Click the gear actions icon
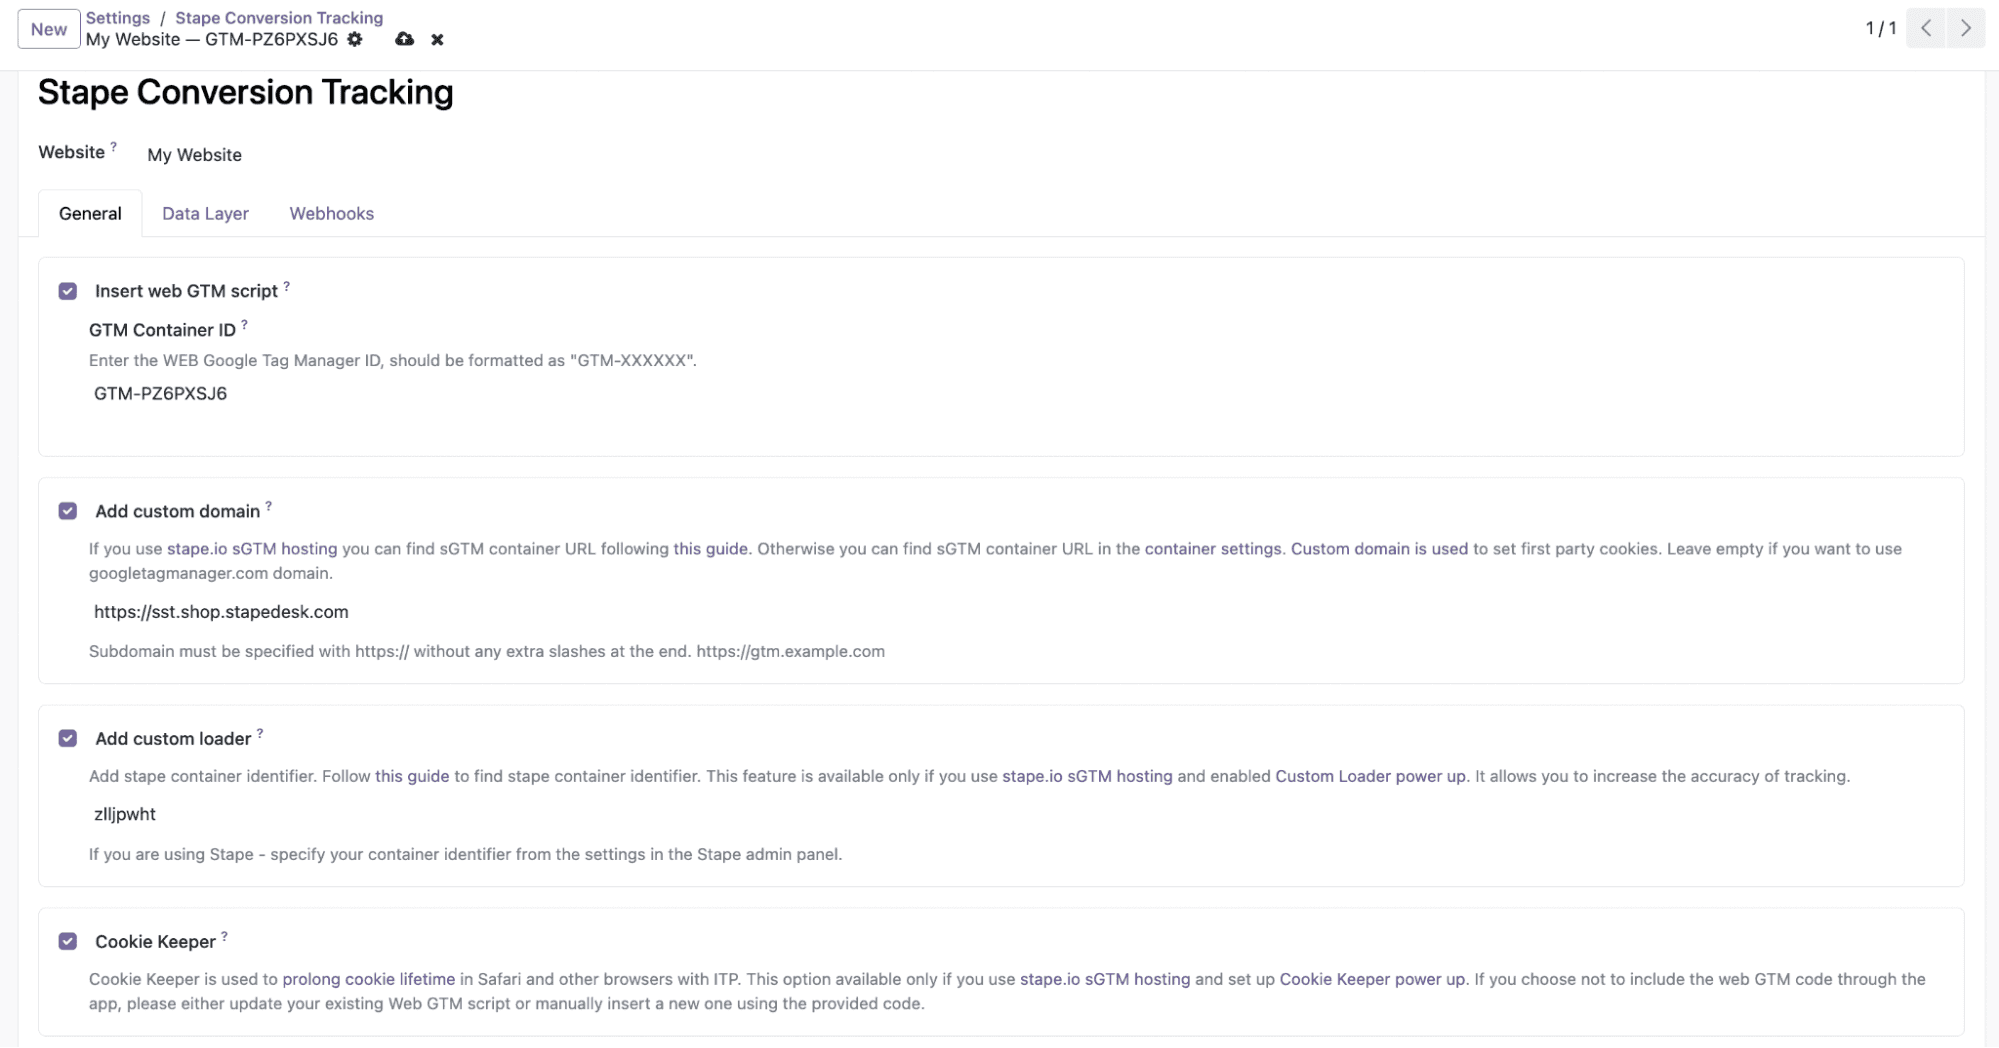 click(x=355, y=40)
